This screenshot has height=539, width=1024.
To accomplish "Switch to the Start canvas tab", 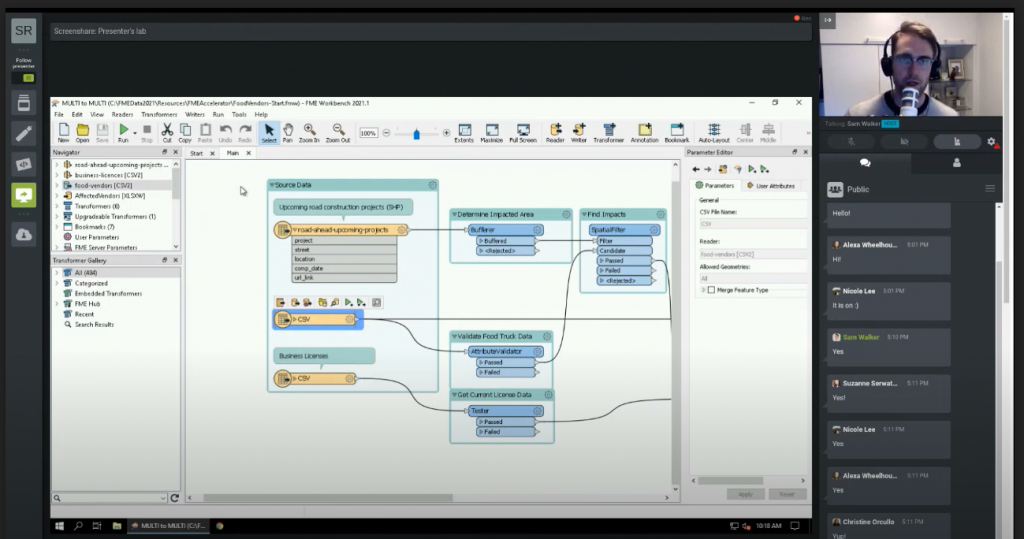I will 197,153.
